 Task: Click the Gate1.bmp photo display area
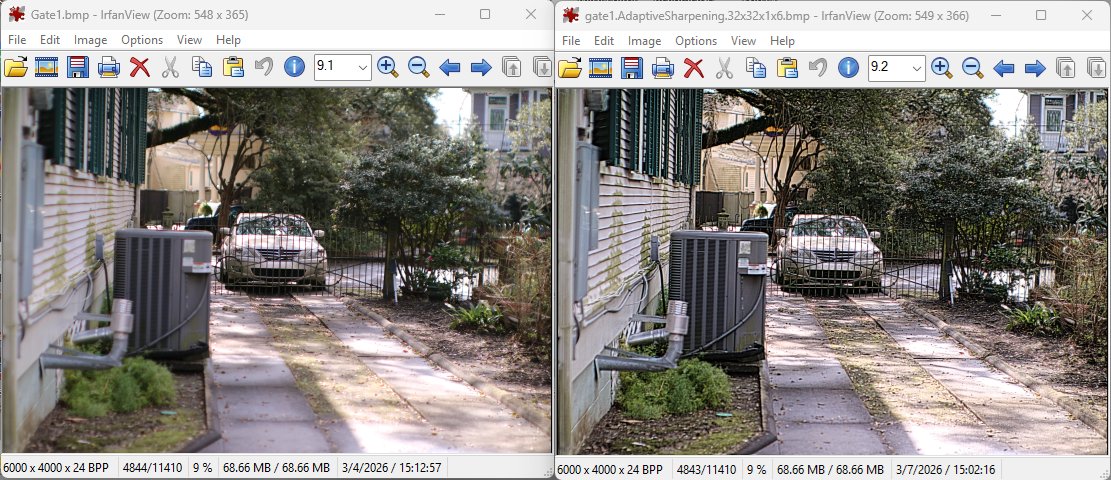(x=276, y=270)
